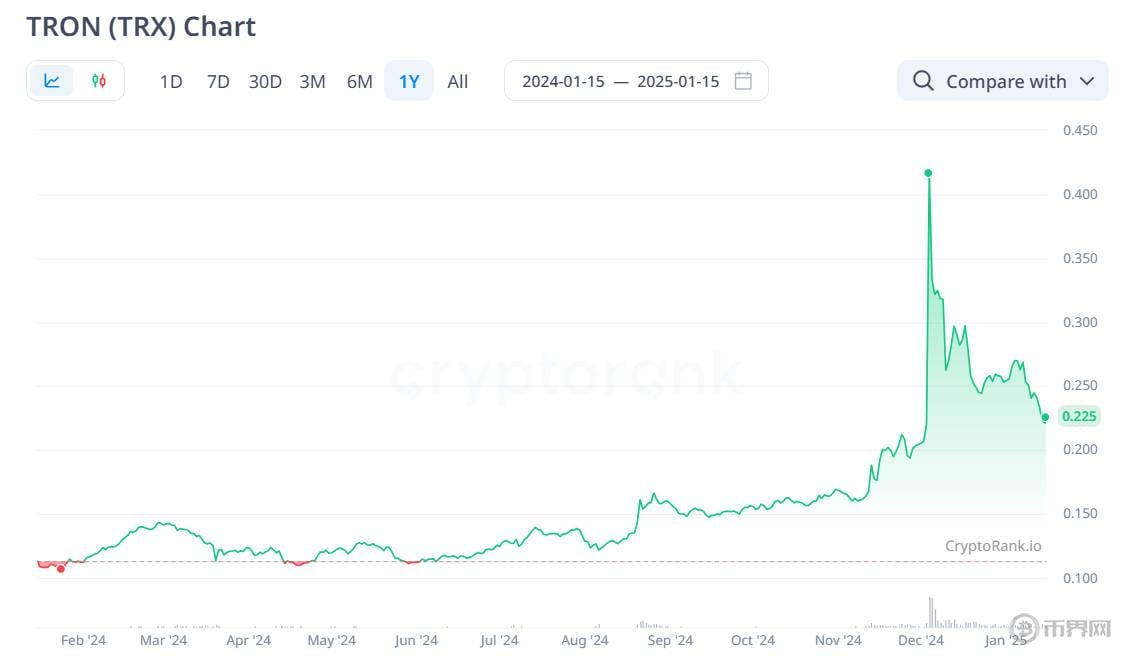Expand the Compare with dropdown chevron
The width and height of the screenshot is (1122, 656).
1088,82
